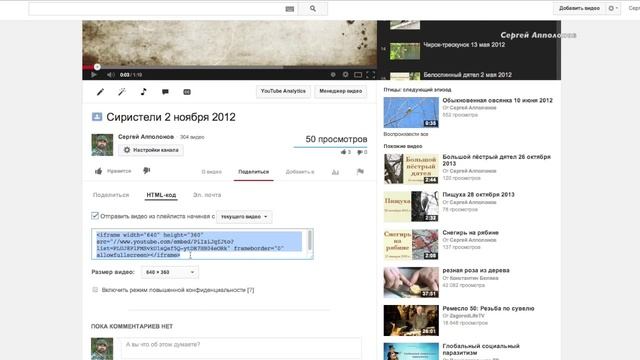Click the video progress bar scrubber
640x360 pixels.
(x=97, y=67)
